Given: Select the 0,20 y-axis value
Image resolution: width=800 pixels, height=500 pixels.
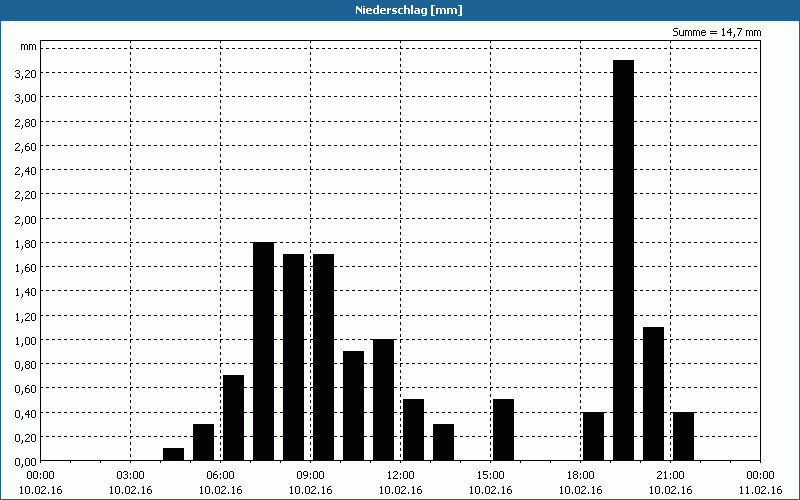Looking at the screenshot, I should [26, 437].
